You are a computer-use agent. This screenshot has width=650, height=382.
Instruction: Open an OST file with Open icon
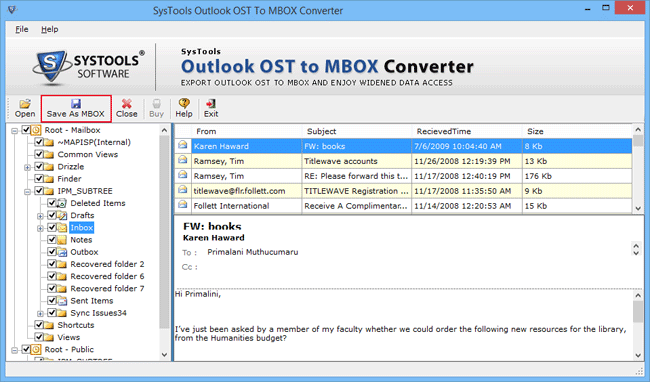(25, 109)
